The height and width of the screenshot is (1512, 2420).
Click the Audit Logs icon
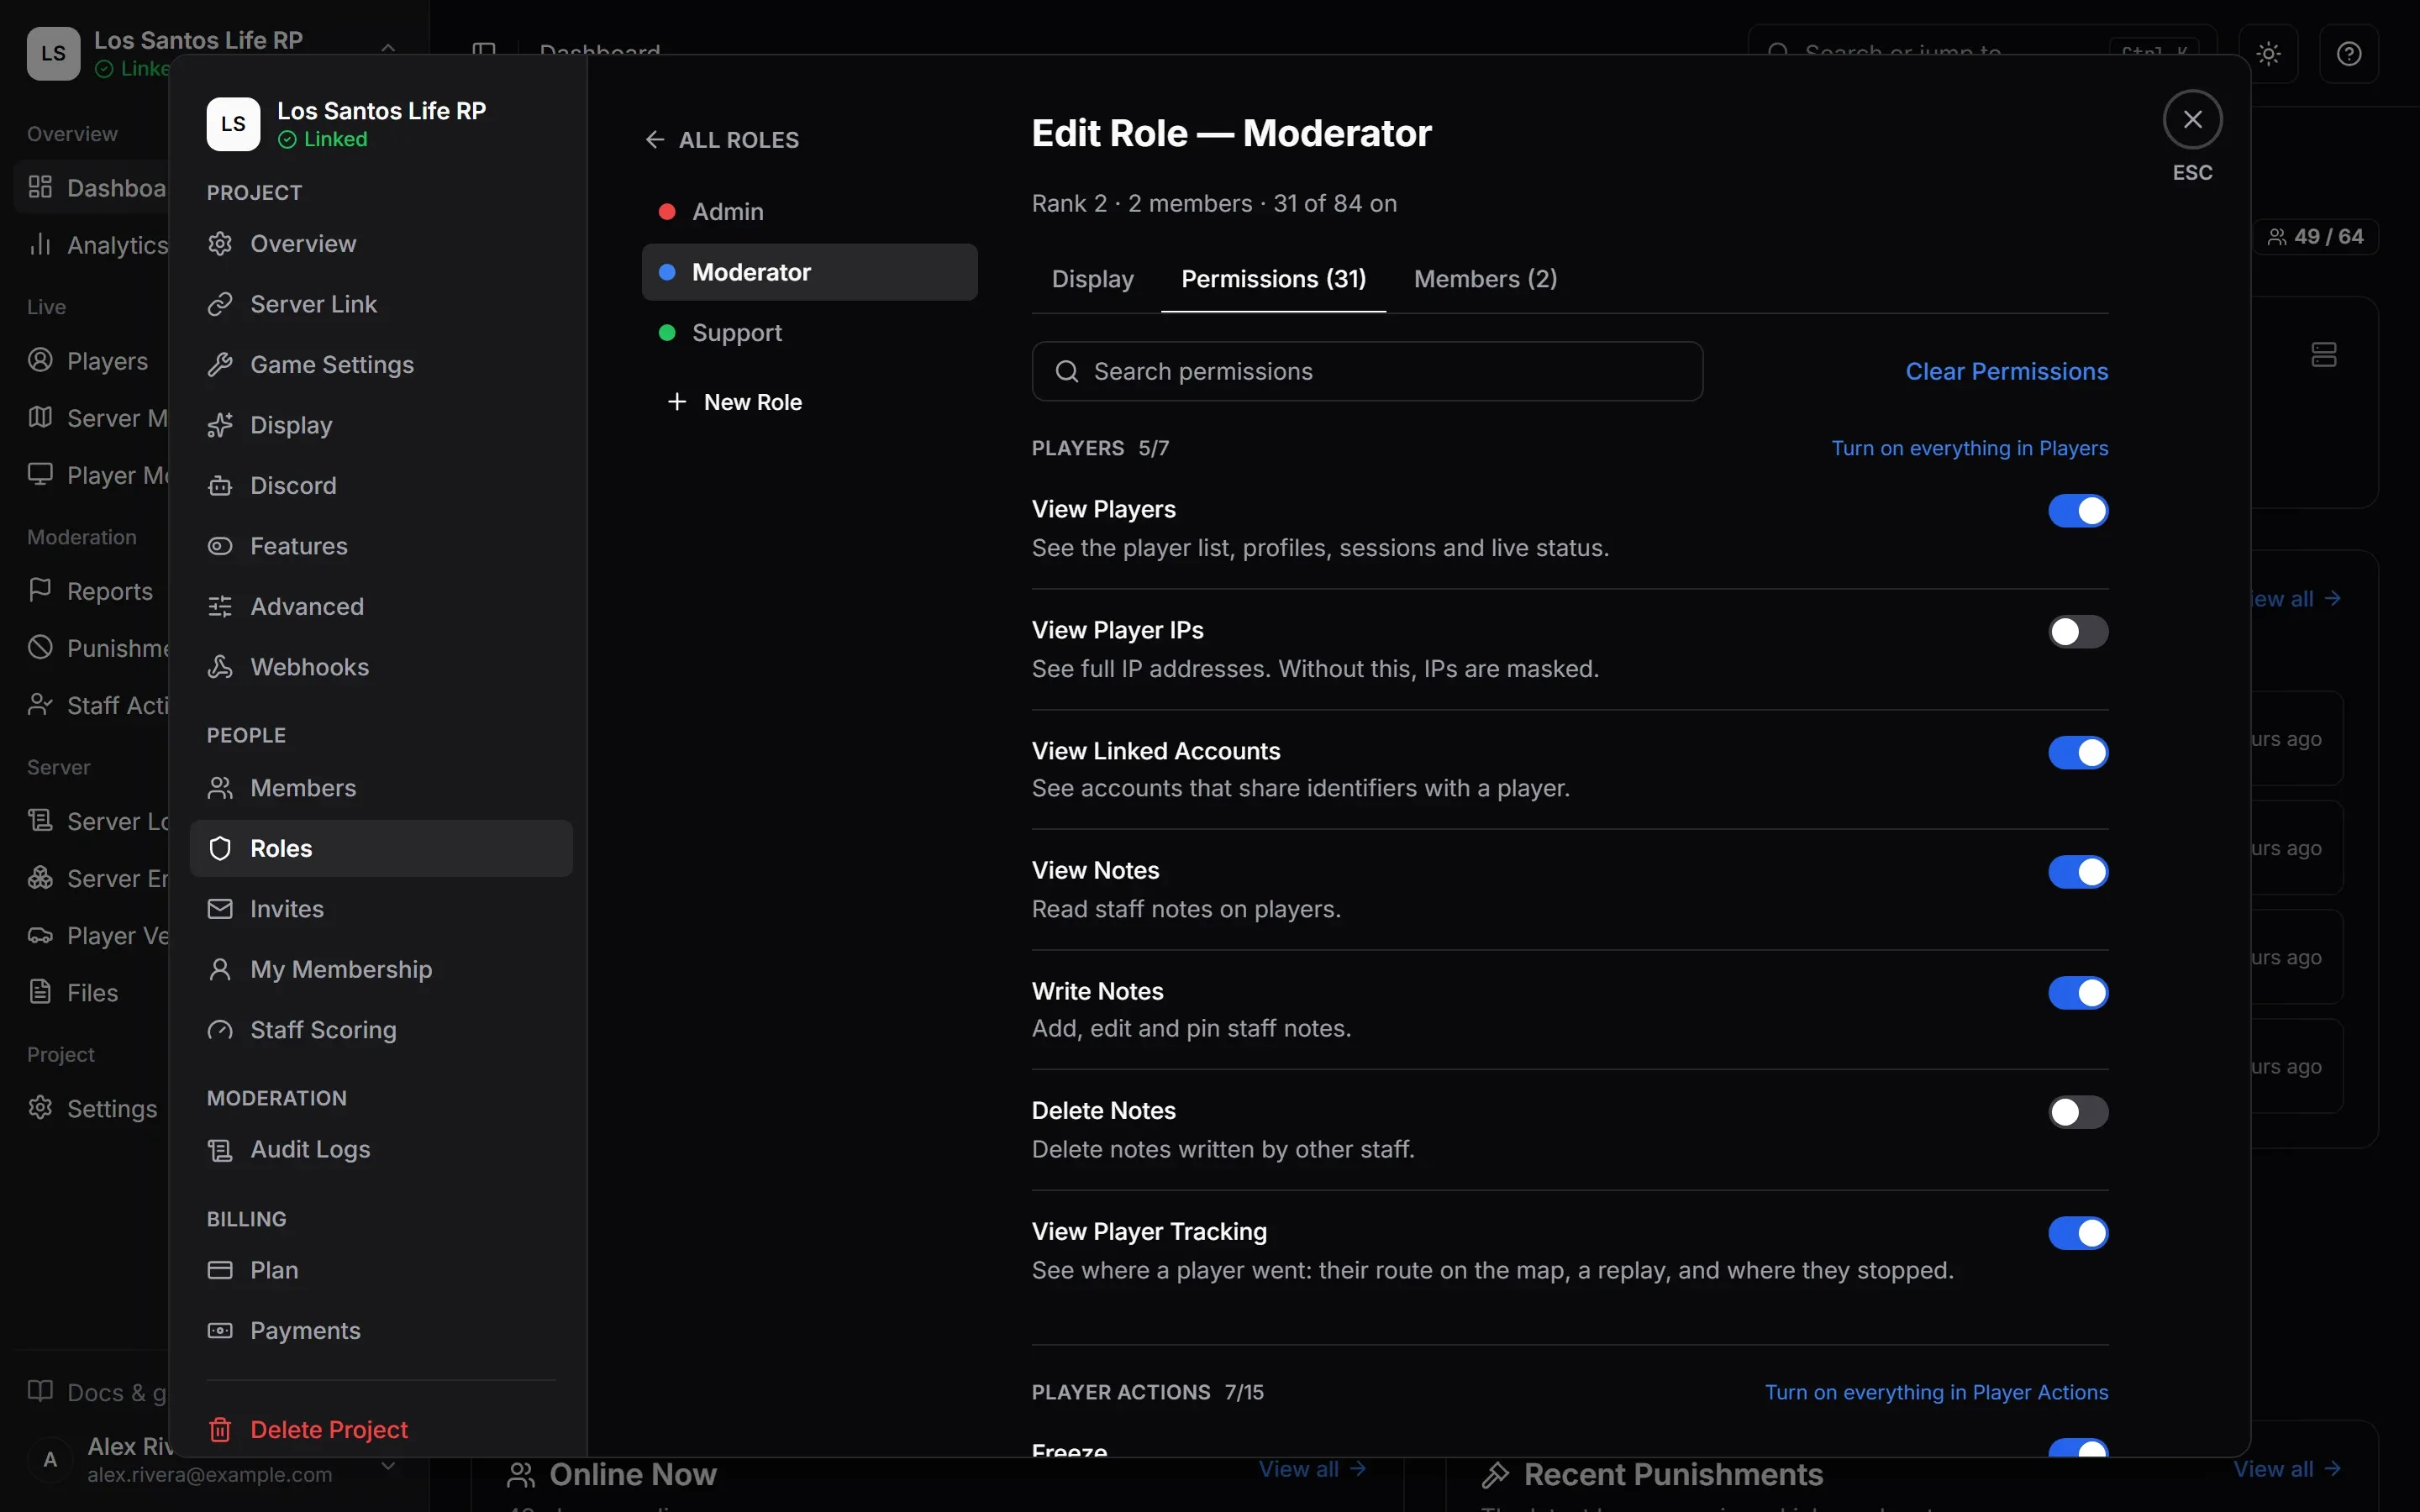click(x=220, y=1150)
